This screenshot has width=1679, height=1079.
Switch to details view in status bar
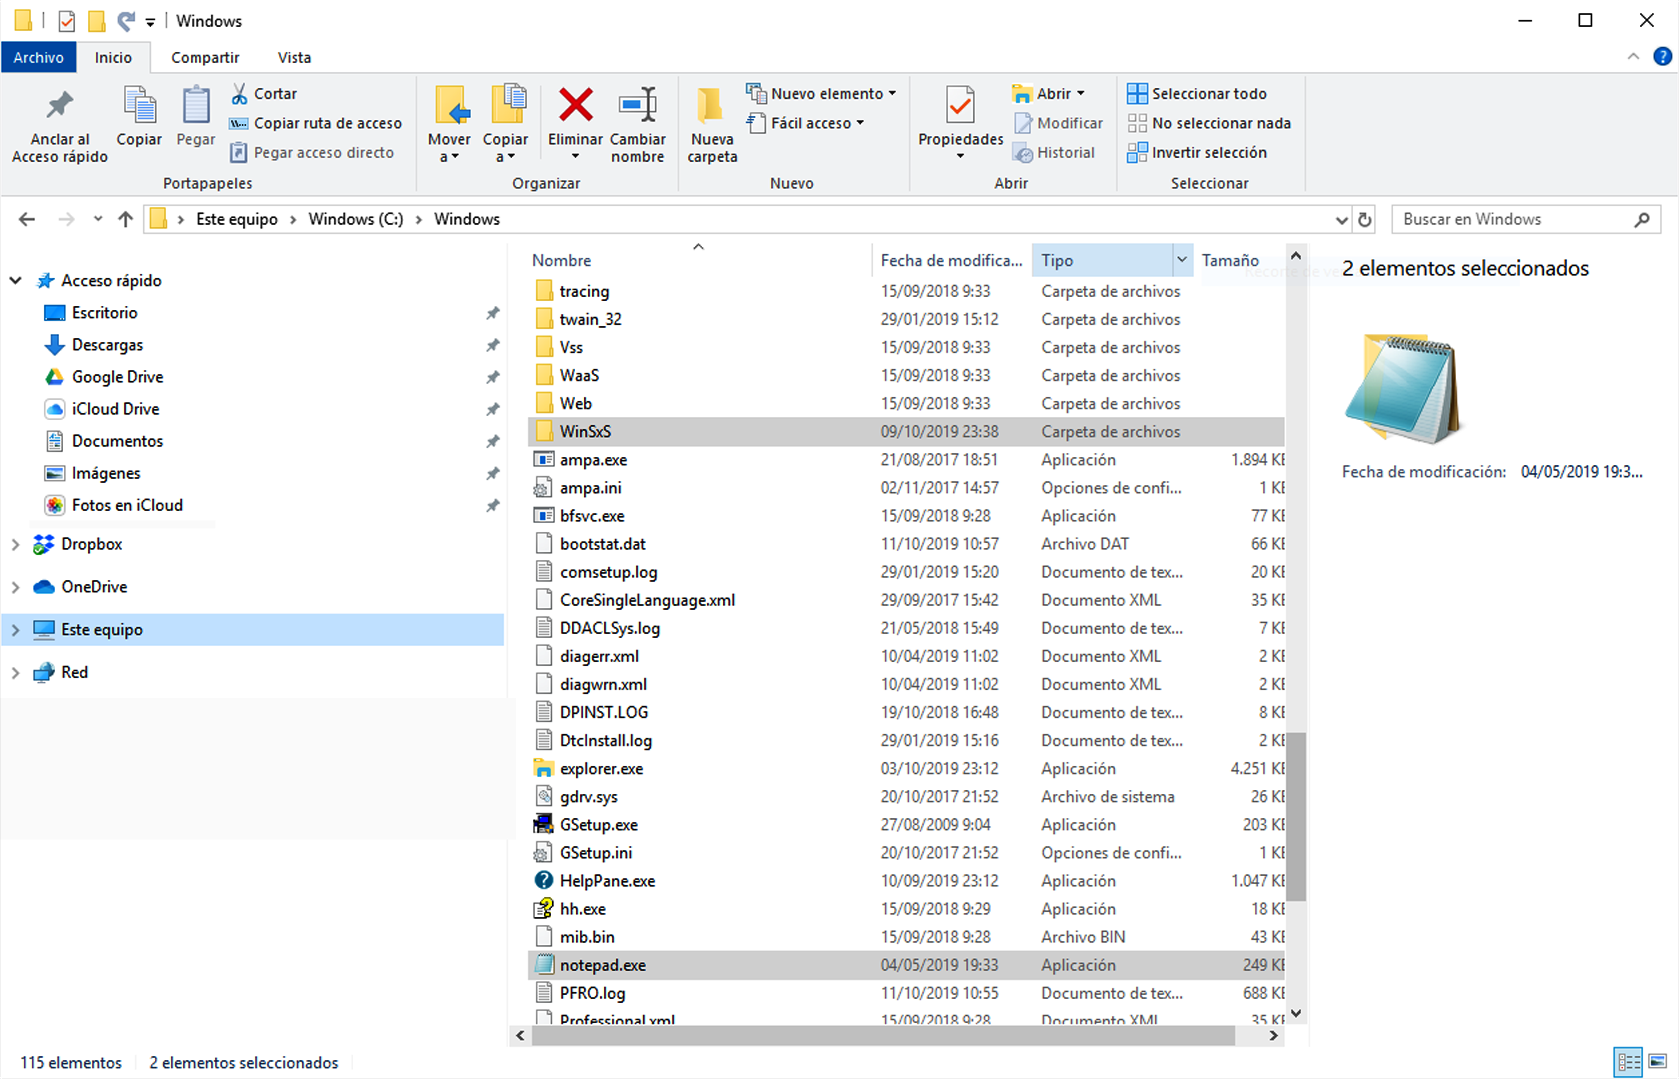click(x=1628, y=1061)
